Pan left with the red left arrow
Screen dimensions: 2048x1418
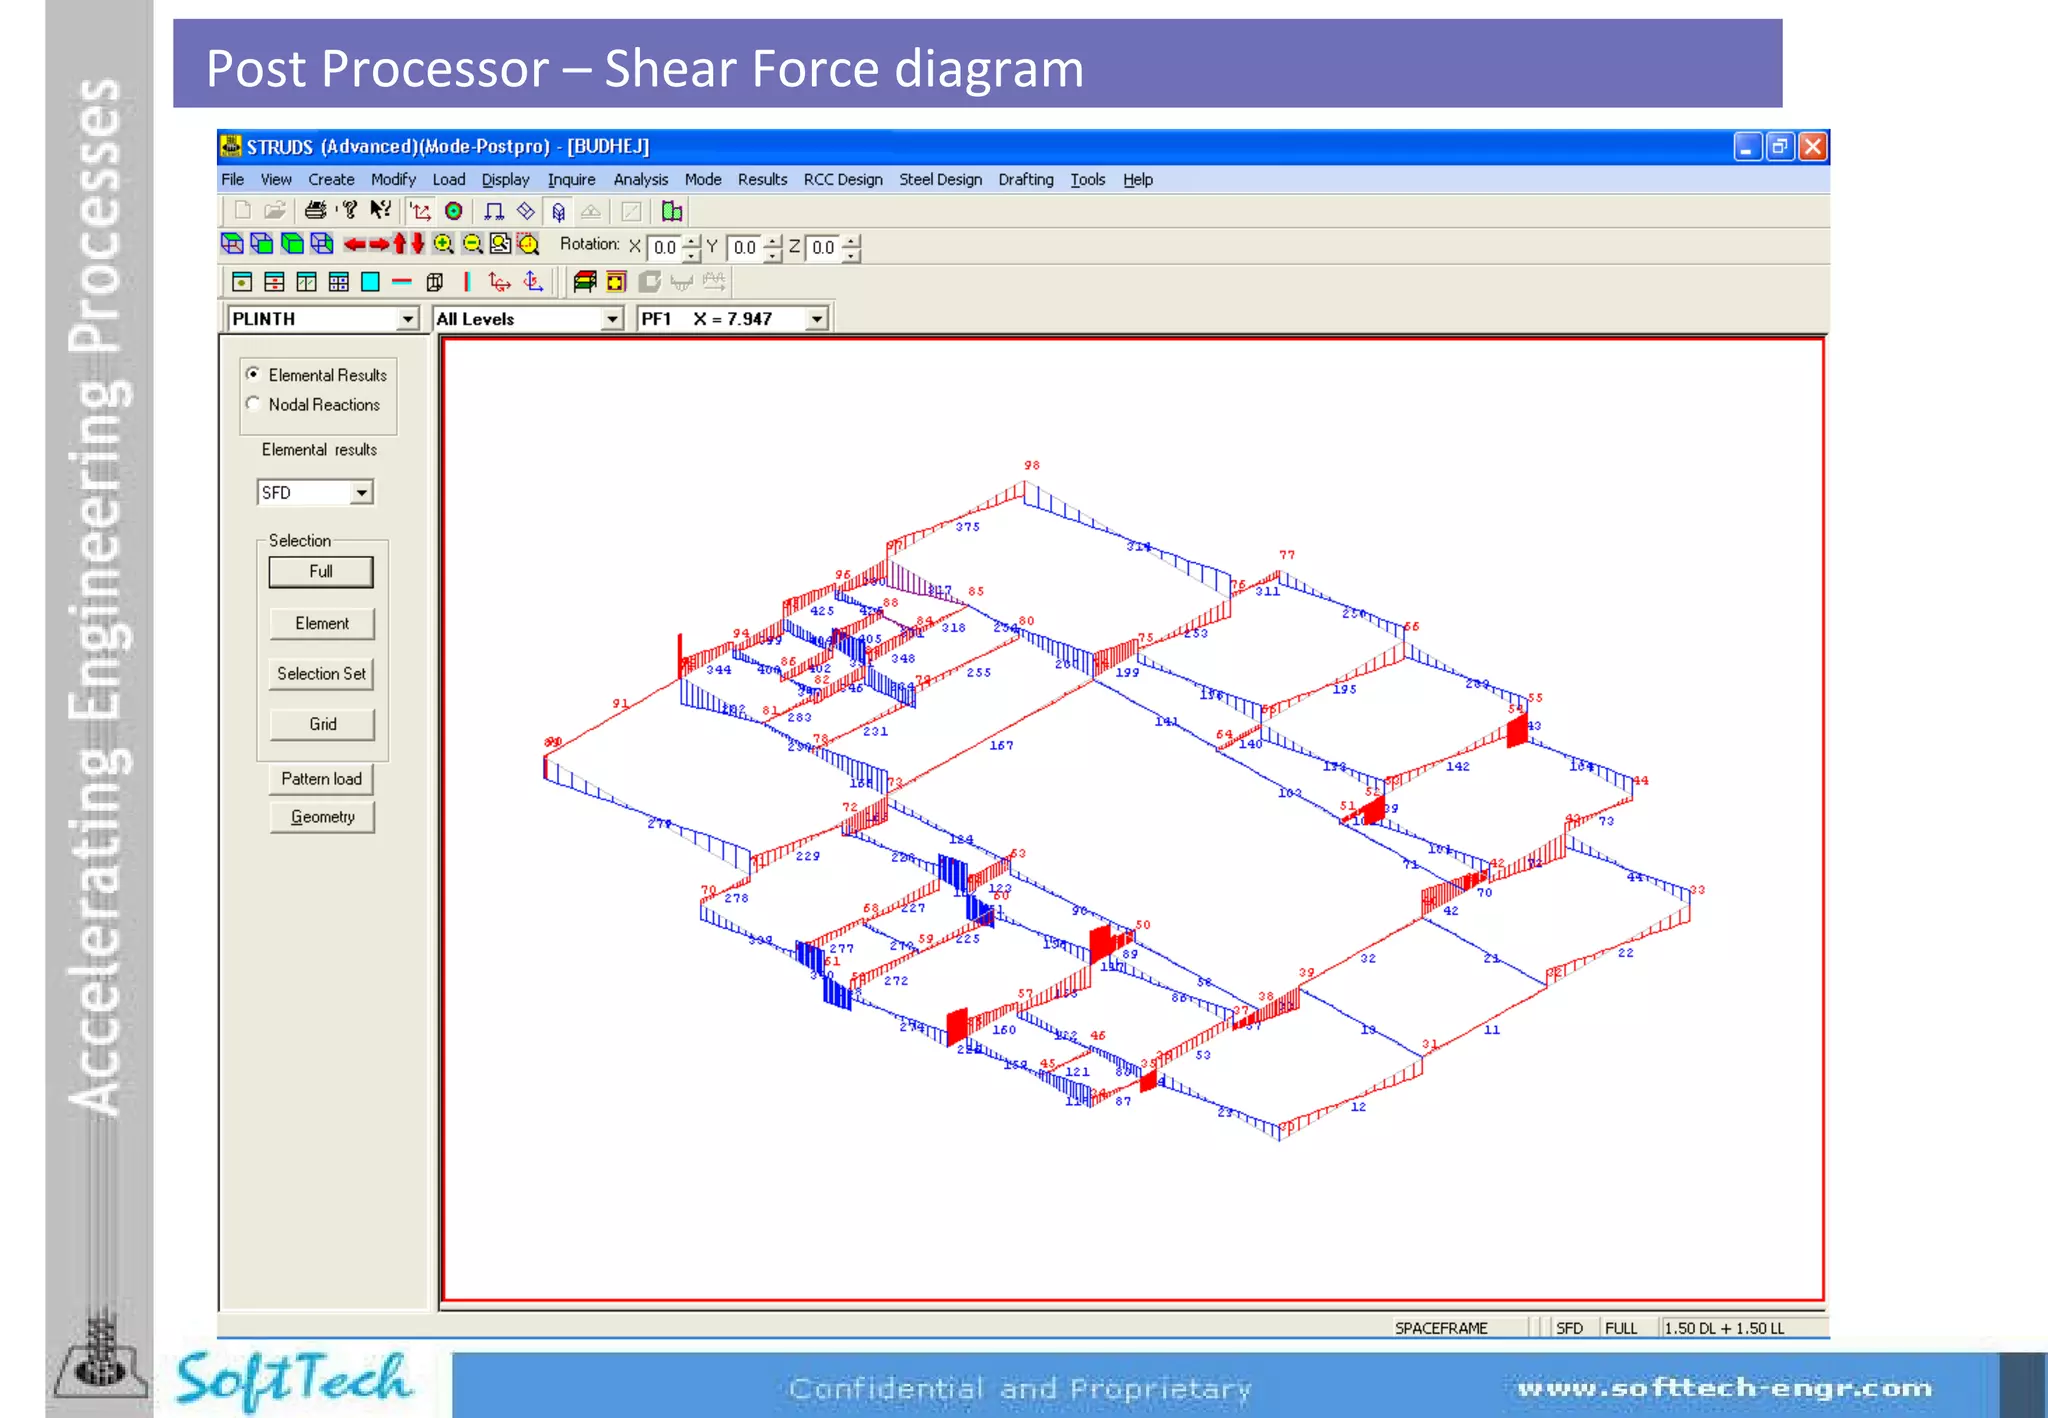click(354, 244)
